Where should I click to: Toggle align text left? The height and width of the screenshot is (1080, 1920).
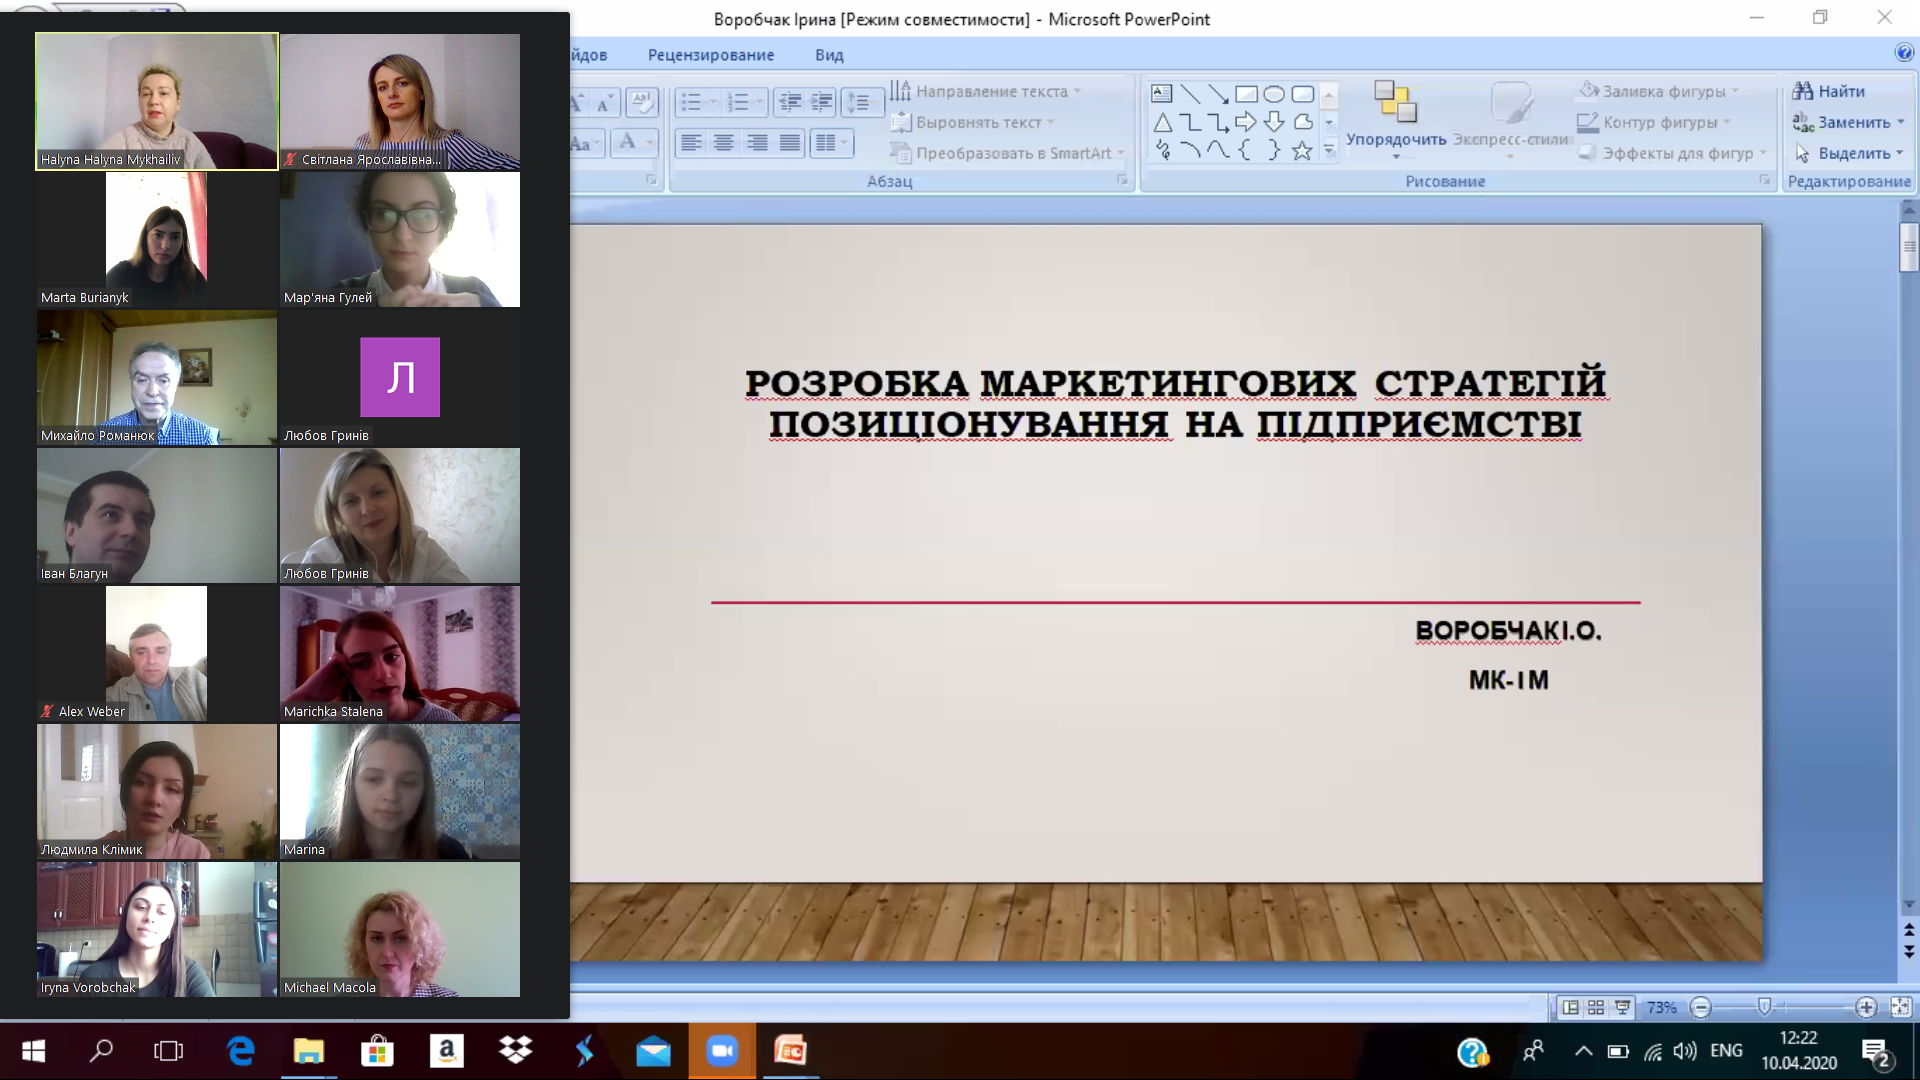(691, 143)
